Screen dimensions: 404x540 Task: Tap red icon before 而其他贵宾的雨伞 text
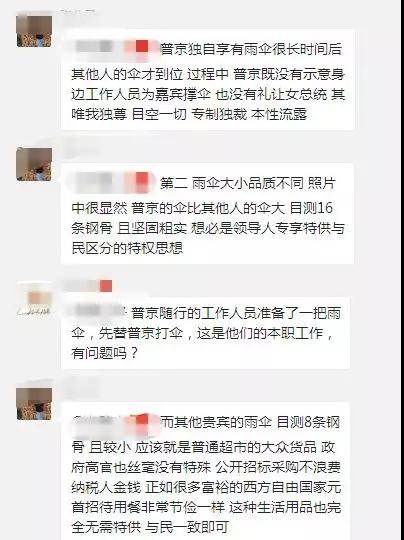pyautogui.click(x=142, y=420)
